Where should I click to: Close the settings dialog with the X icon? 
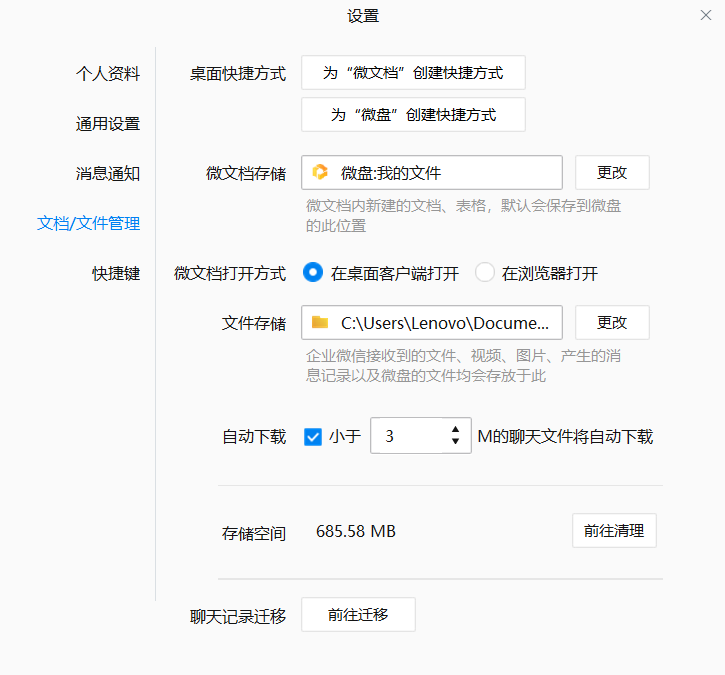tap(706, 15)
